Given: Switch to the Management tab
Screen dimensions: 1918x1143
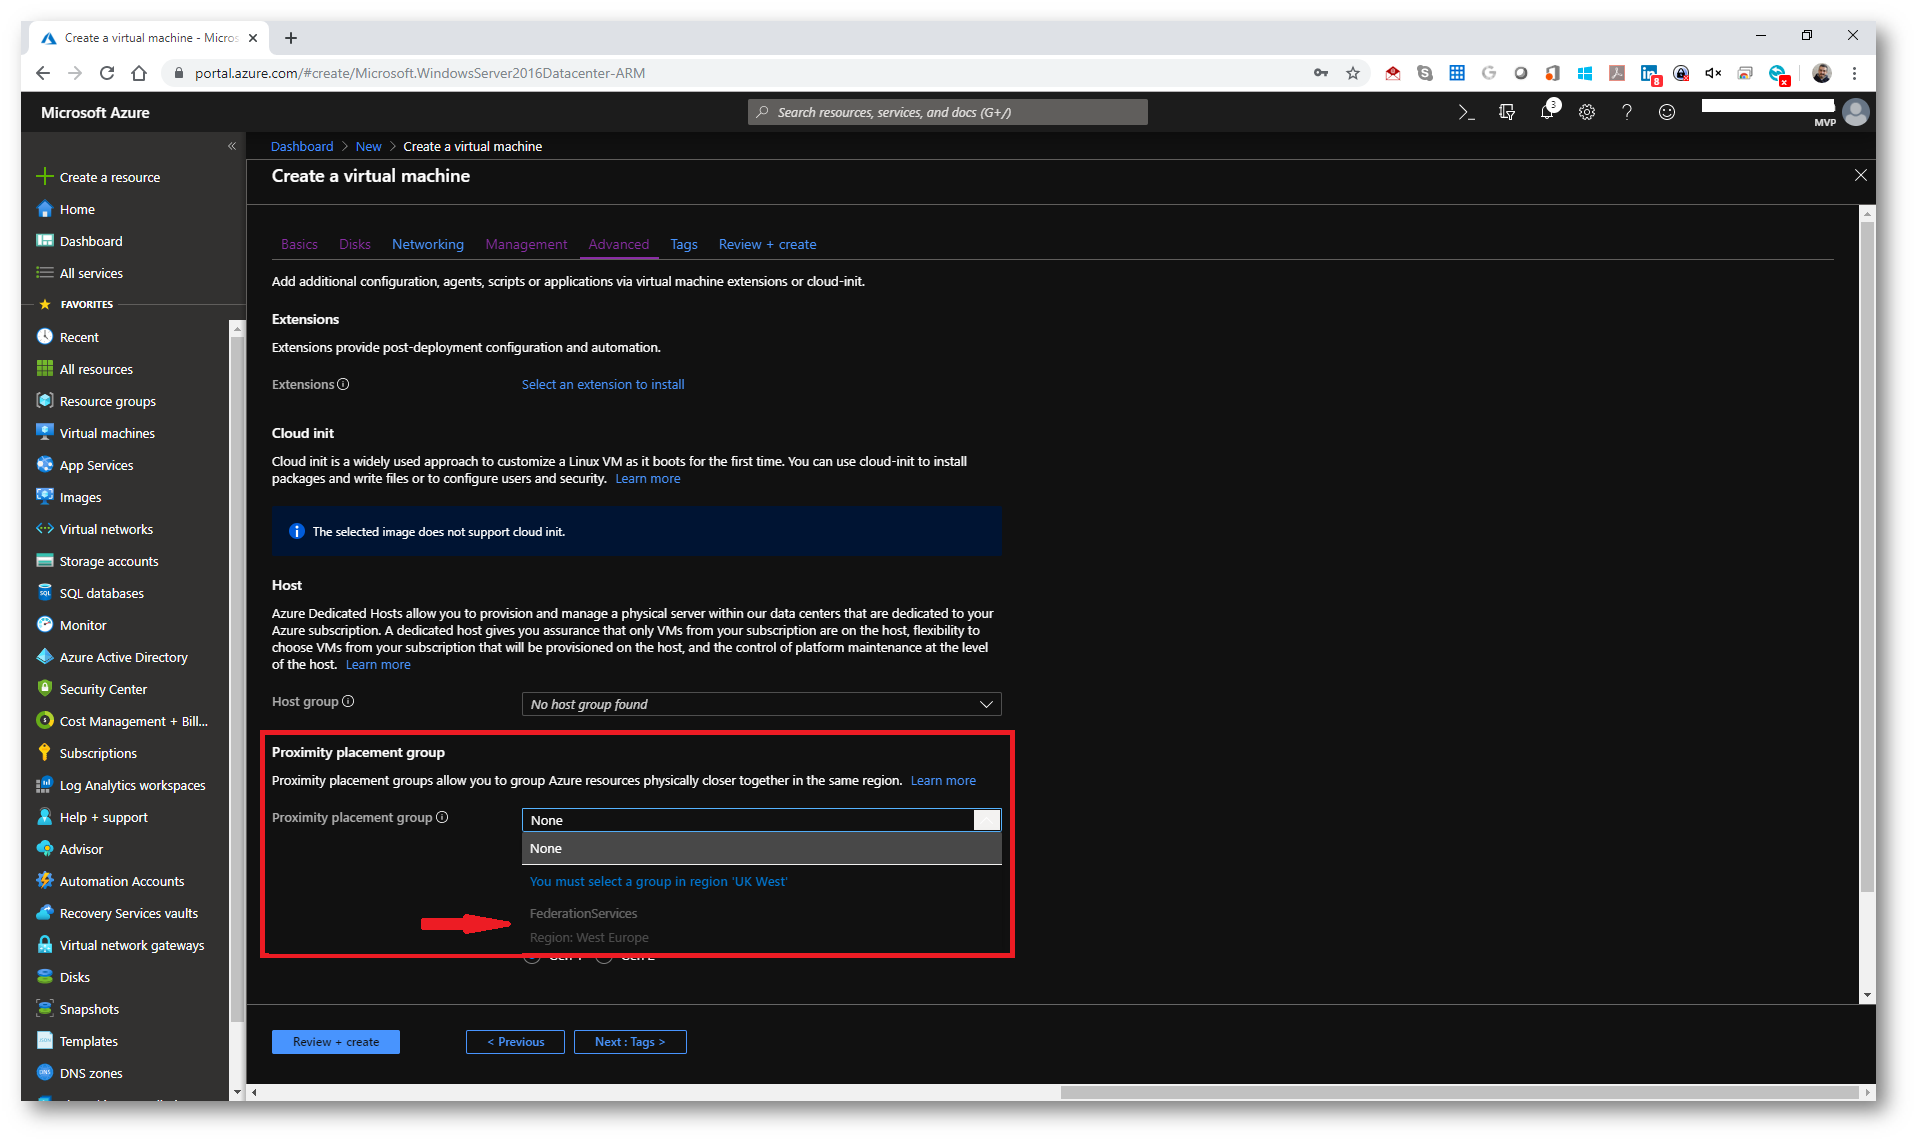Looking at the screenshot, I should tap(526, 244).
